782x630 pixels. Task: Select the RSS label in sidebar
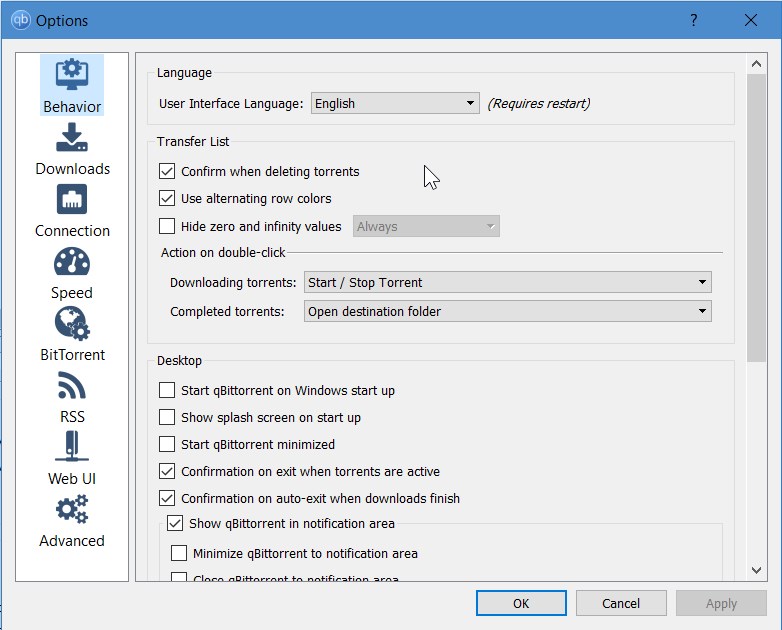pos(72,417)
